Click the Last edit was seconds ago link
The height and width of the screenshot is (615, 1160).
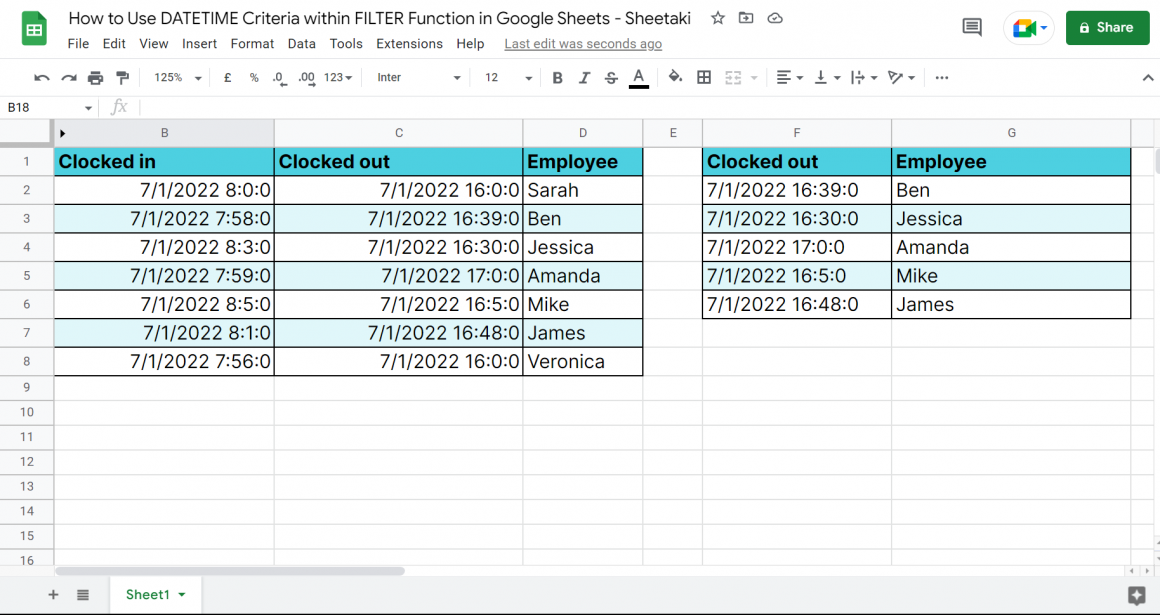pyautogui.click(x=582, y=44)
